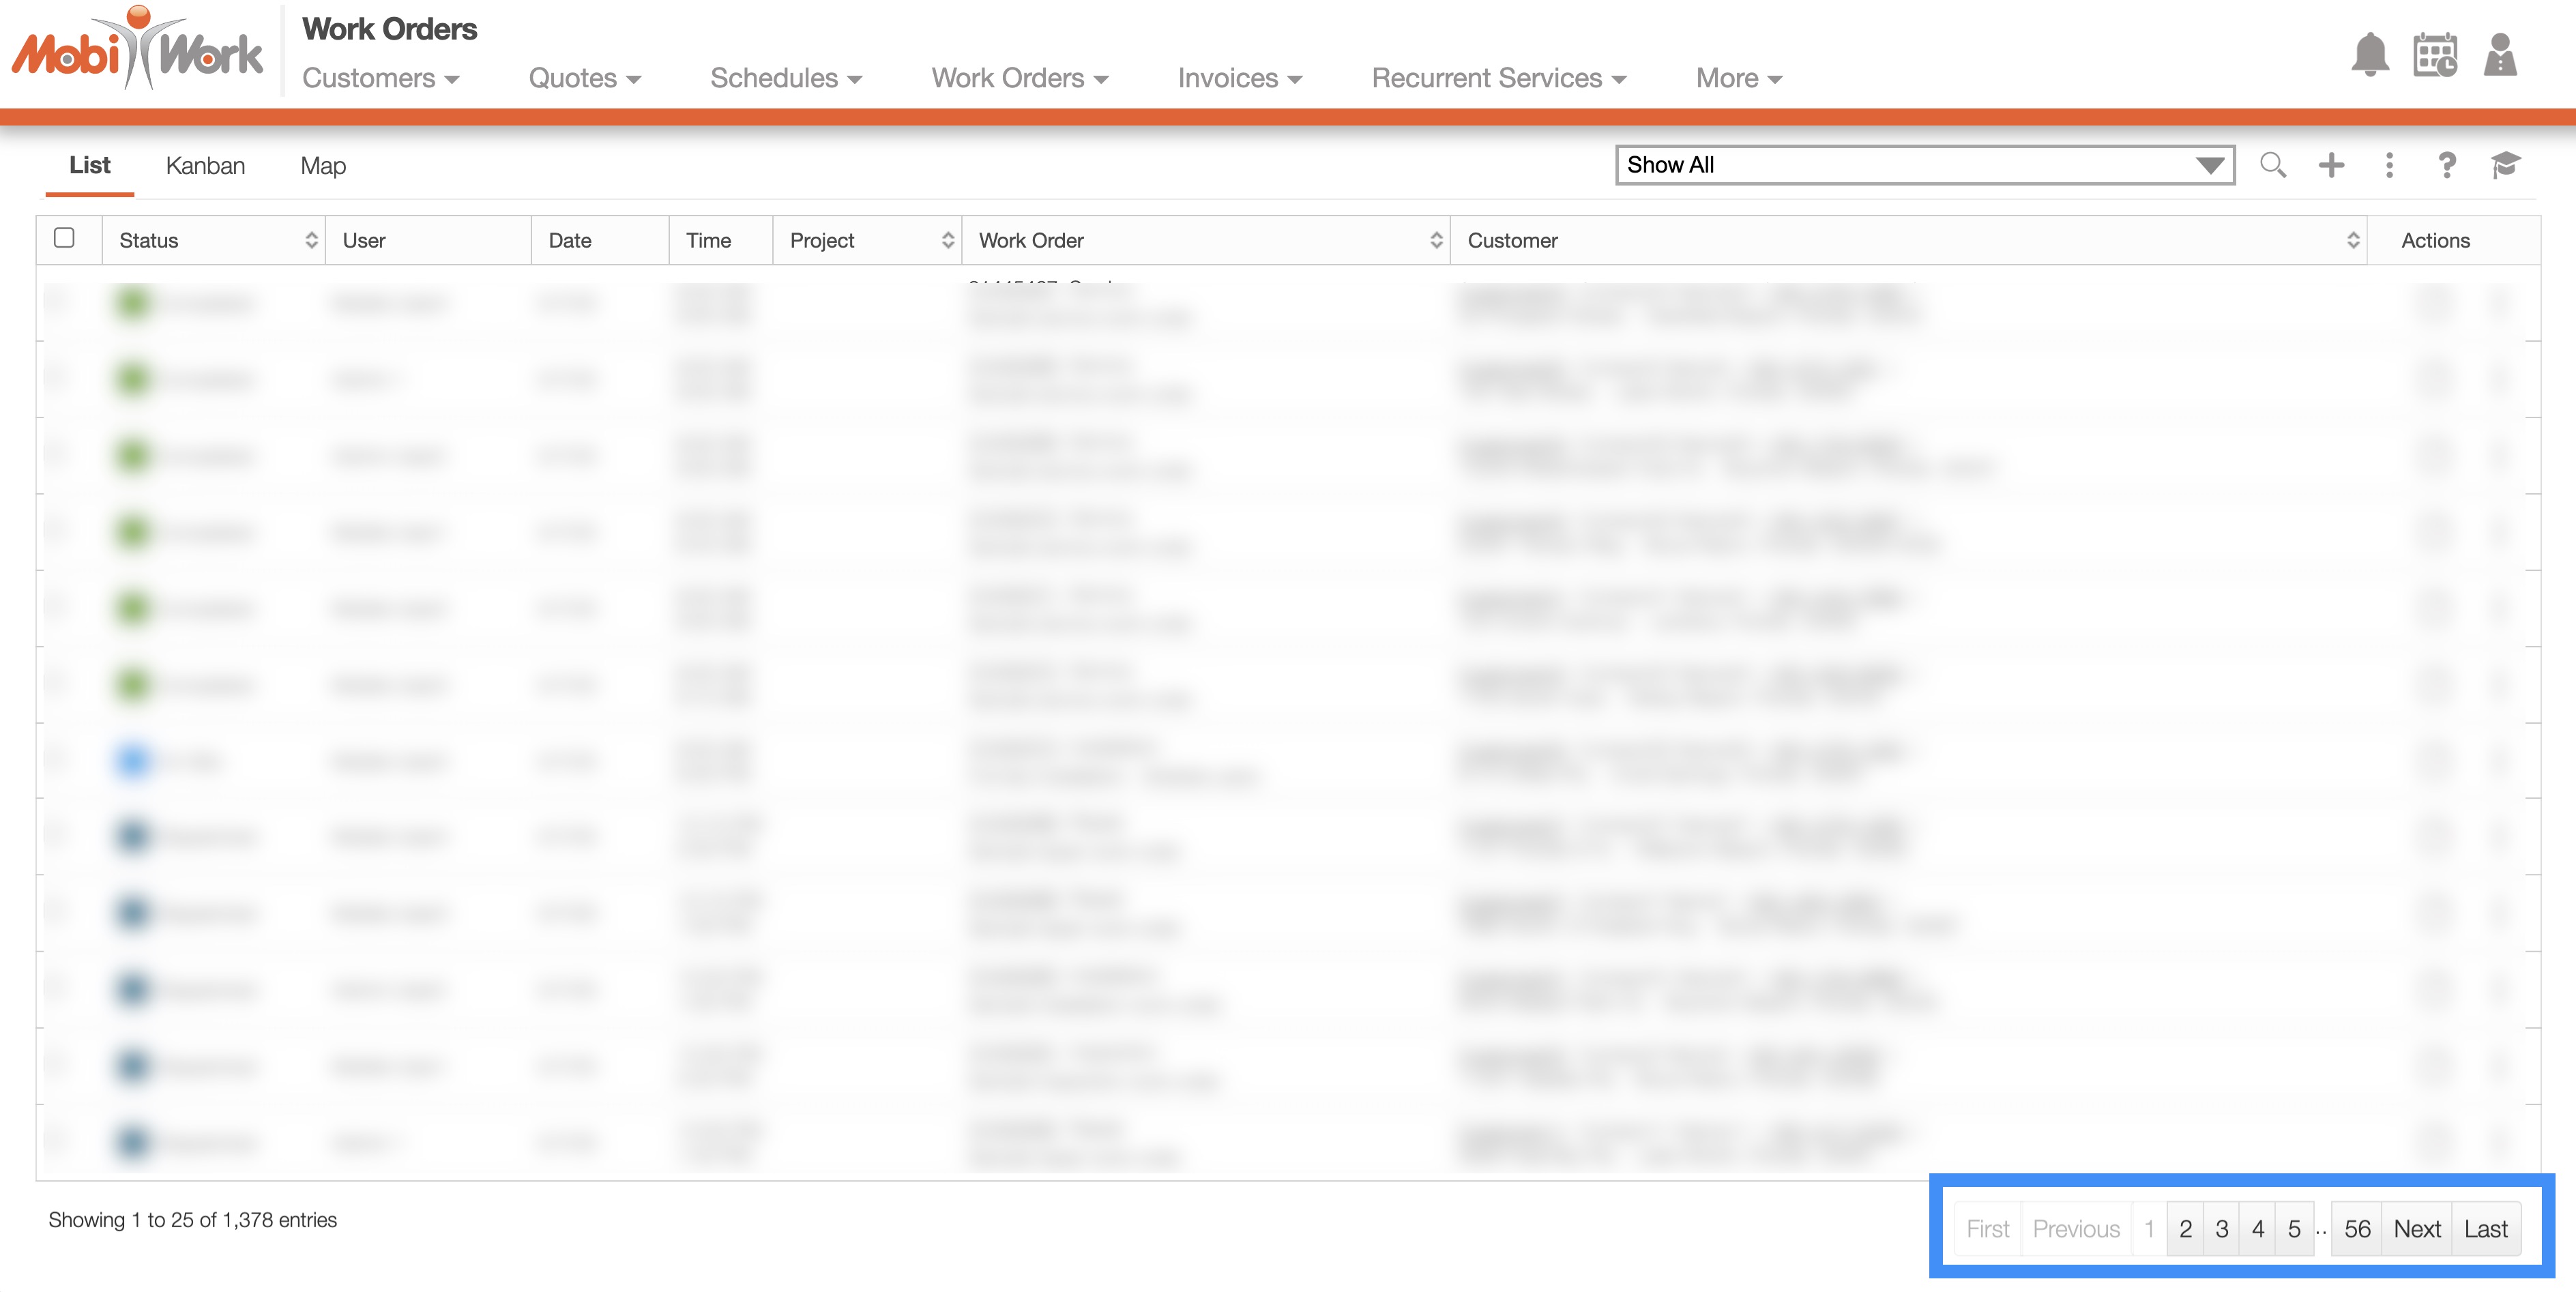Open the calendar schedule icon
2576x1292 pixels.
2434,55
